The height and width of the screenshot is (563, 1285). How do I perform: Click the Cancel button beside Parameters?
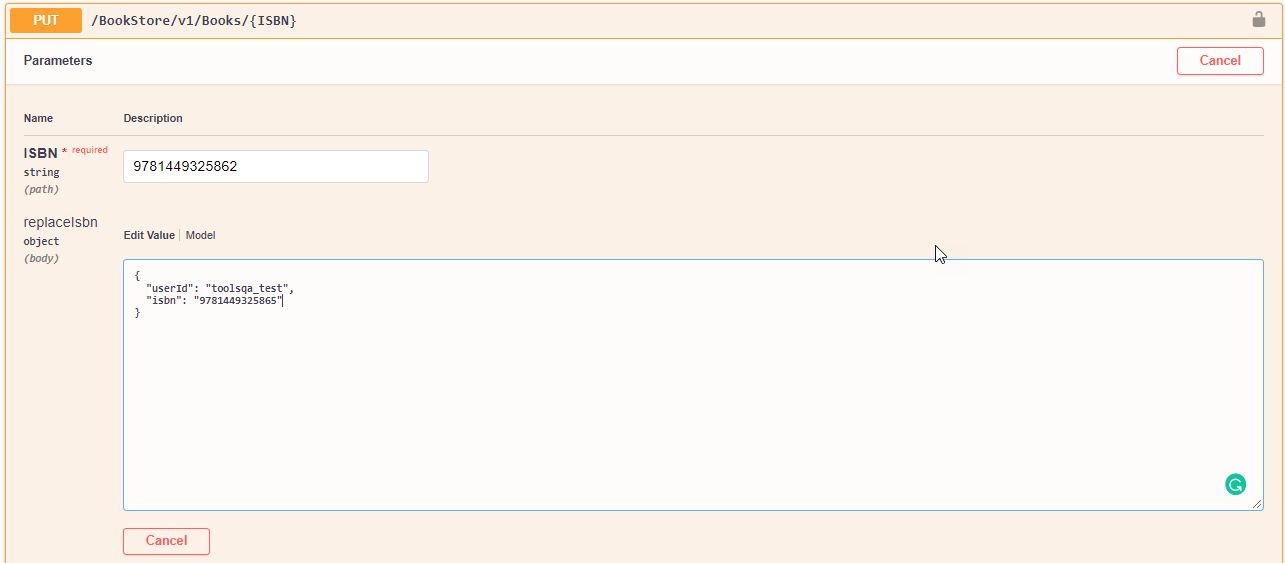(x=1220, y=61)
